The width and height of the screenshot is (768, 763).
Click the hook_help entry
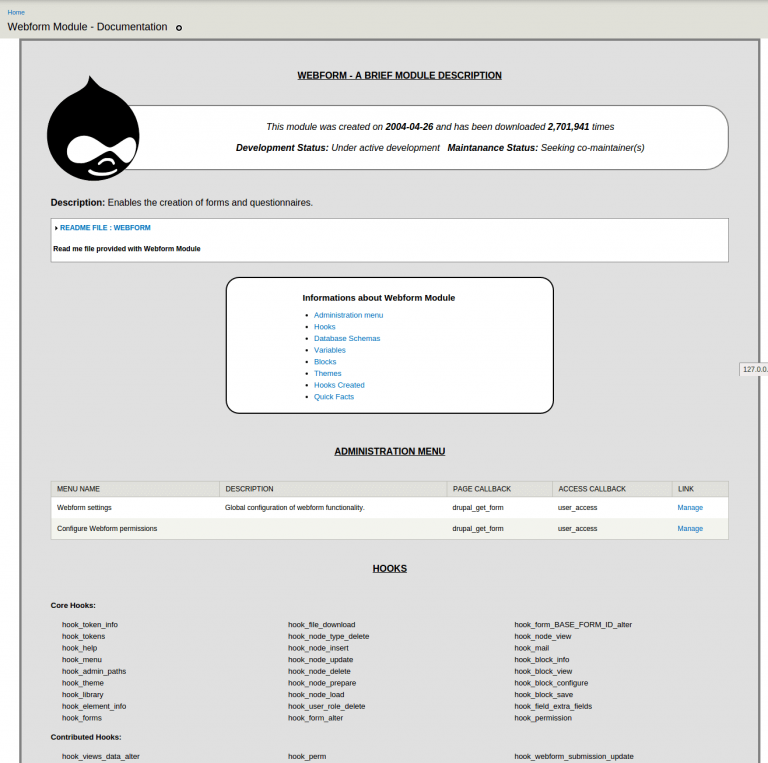[79, 648]
